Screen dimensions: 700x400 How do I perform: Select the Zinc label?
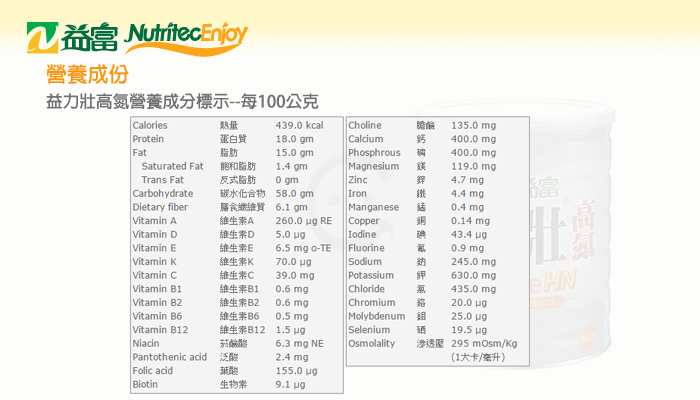pos(358,180)
